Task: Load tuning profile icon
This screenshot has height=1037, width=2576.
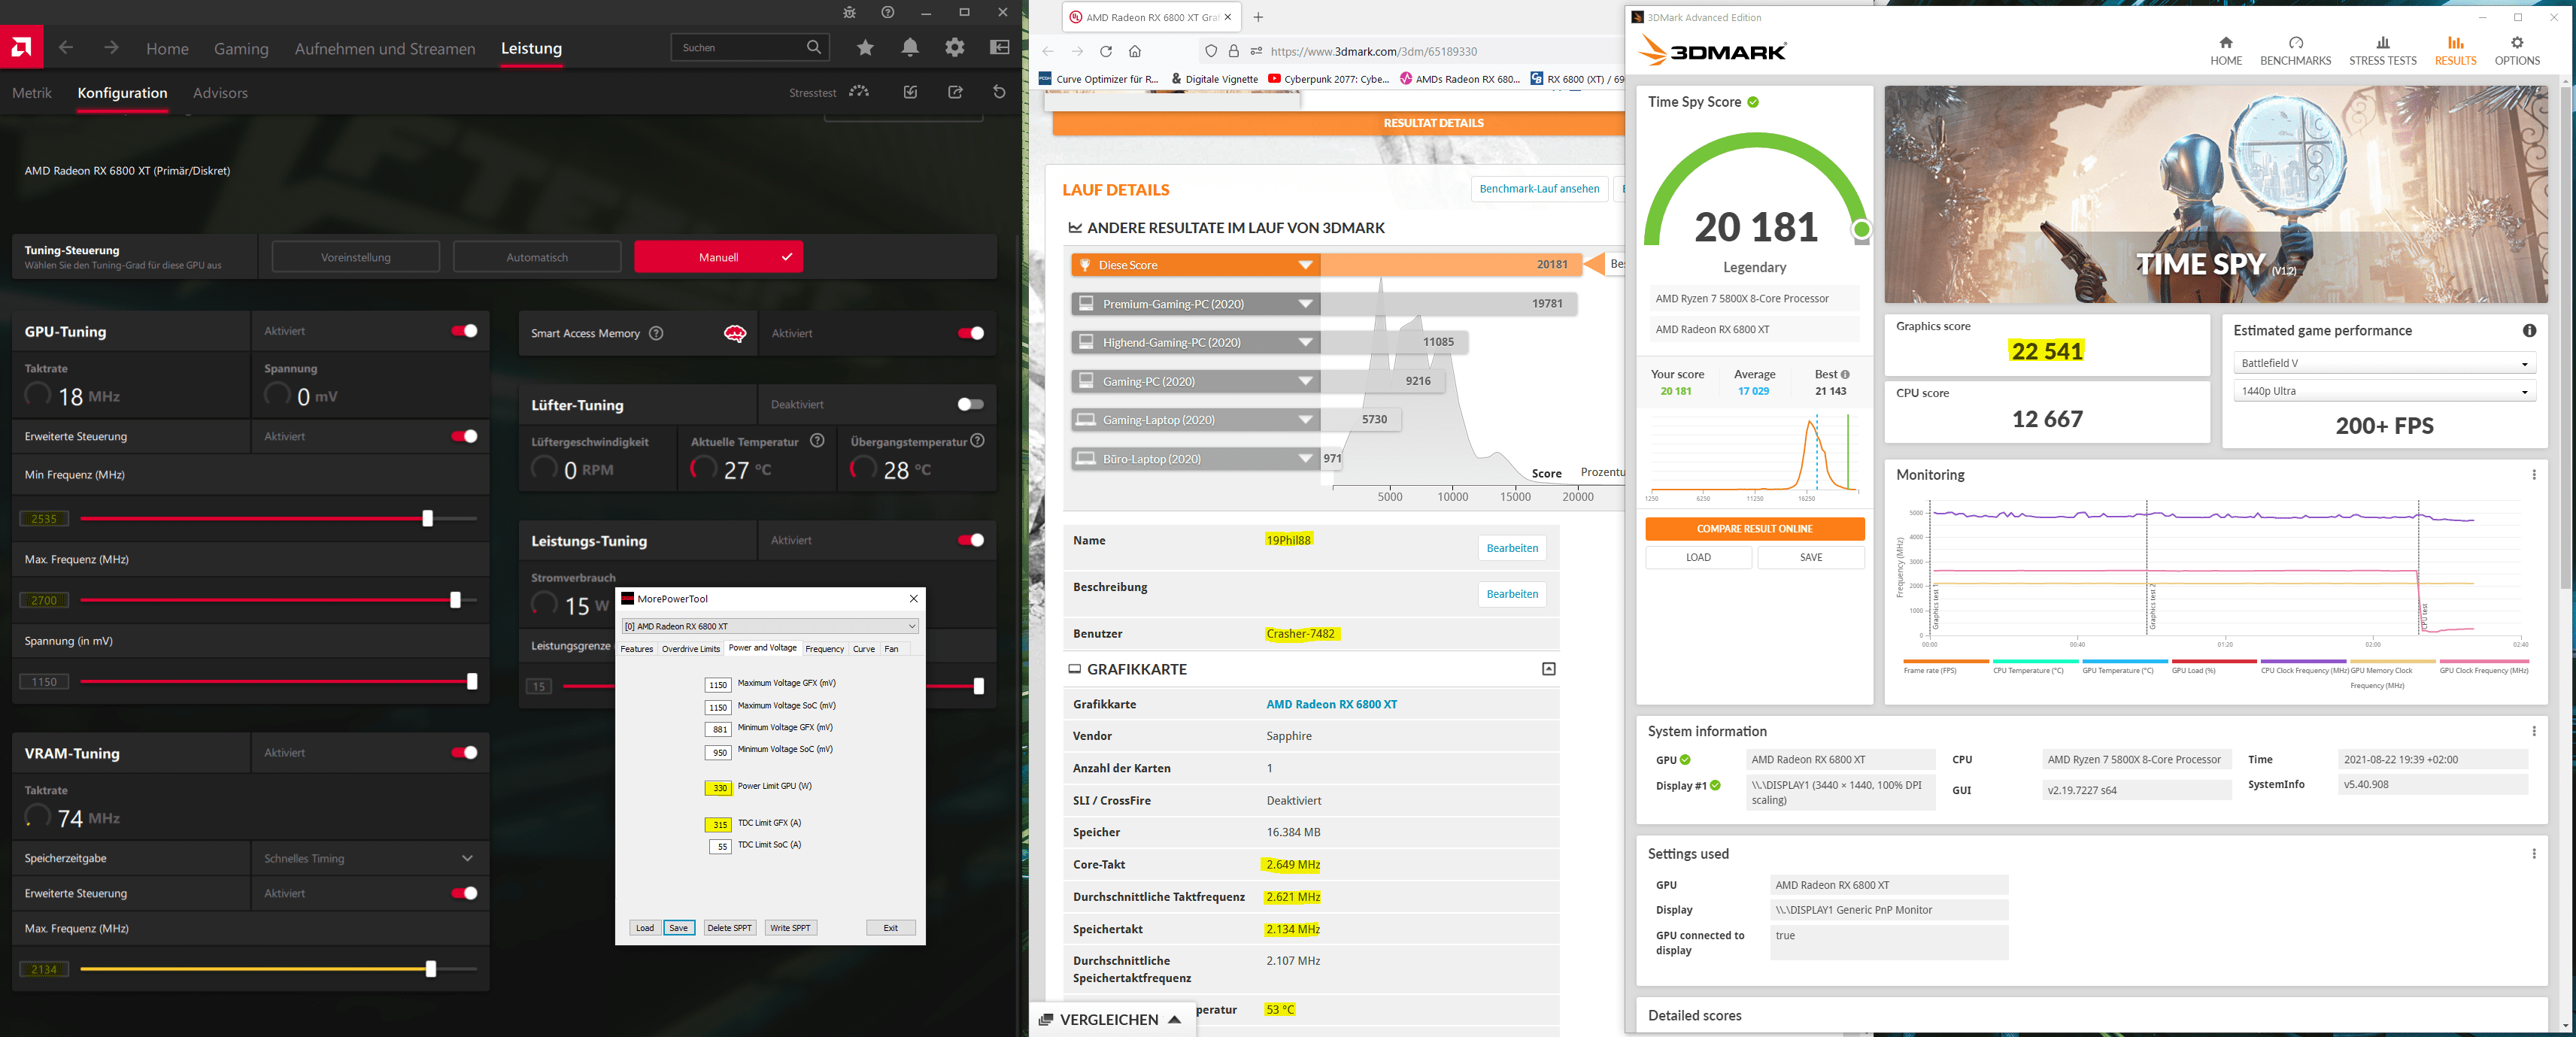Action: tap(911, 92)
